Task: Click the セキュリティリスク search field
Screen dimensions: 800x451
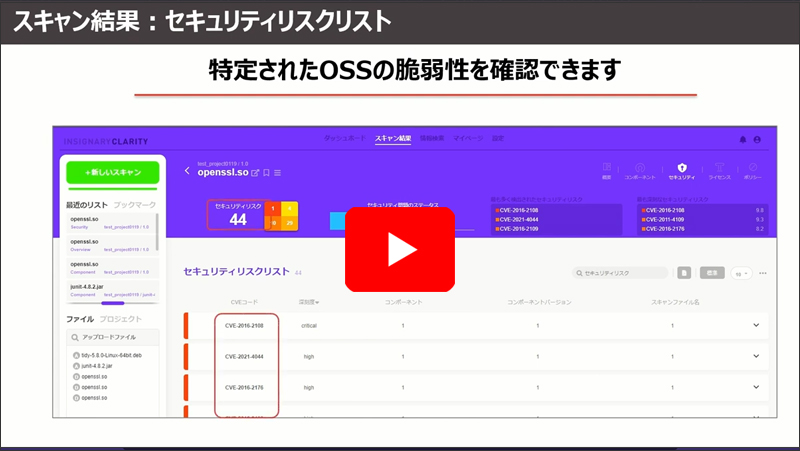Action: pos(620,273)
